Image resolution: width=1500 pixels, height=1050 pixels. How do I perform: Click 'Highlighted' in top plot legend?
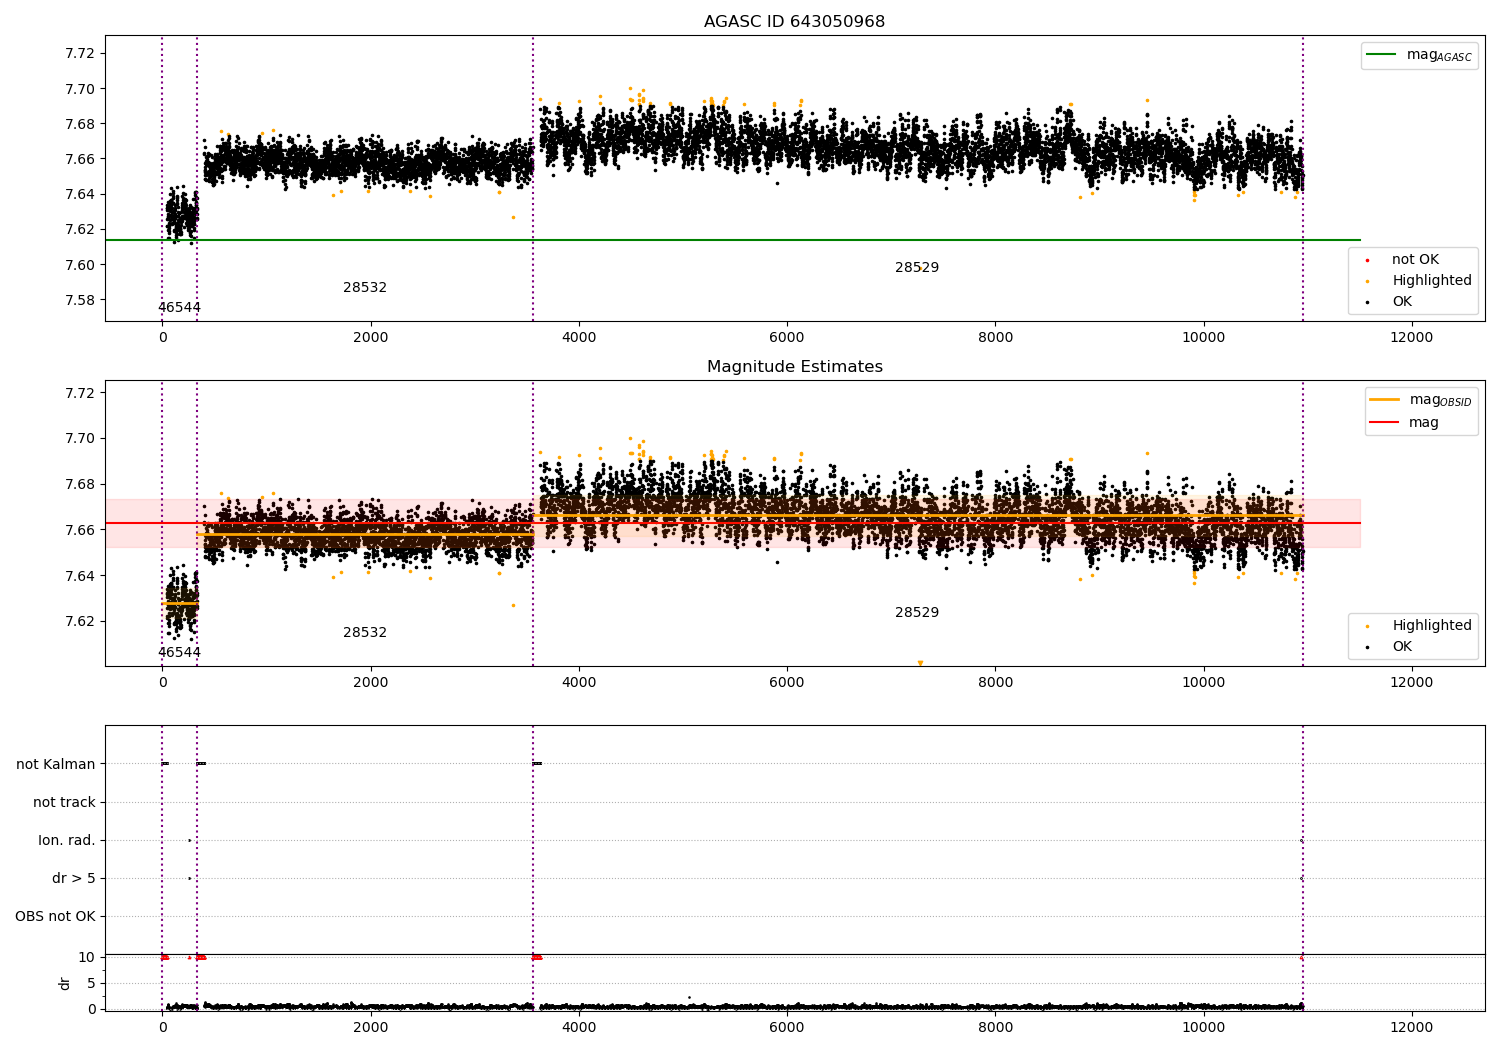(1419, 281)
